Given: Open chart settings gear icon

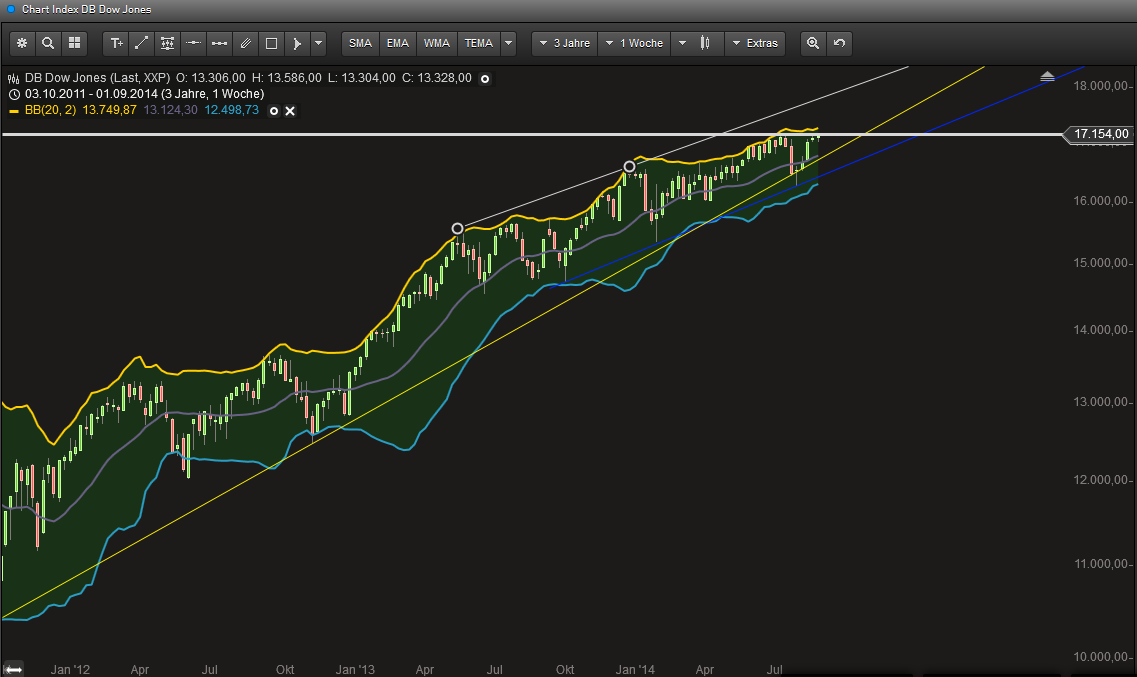Looking at the screenshot, I should coord(22,43).
